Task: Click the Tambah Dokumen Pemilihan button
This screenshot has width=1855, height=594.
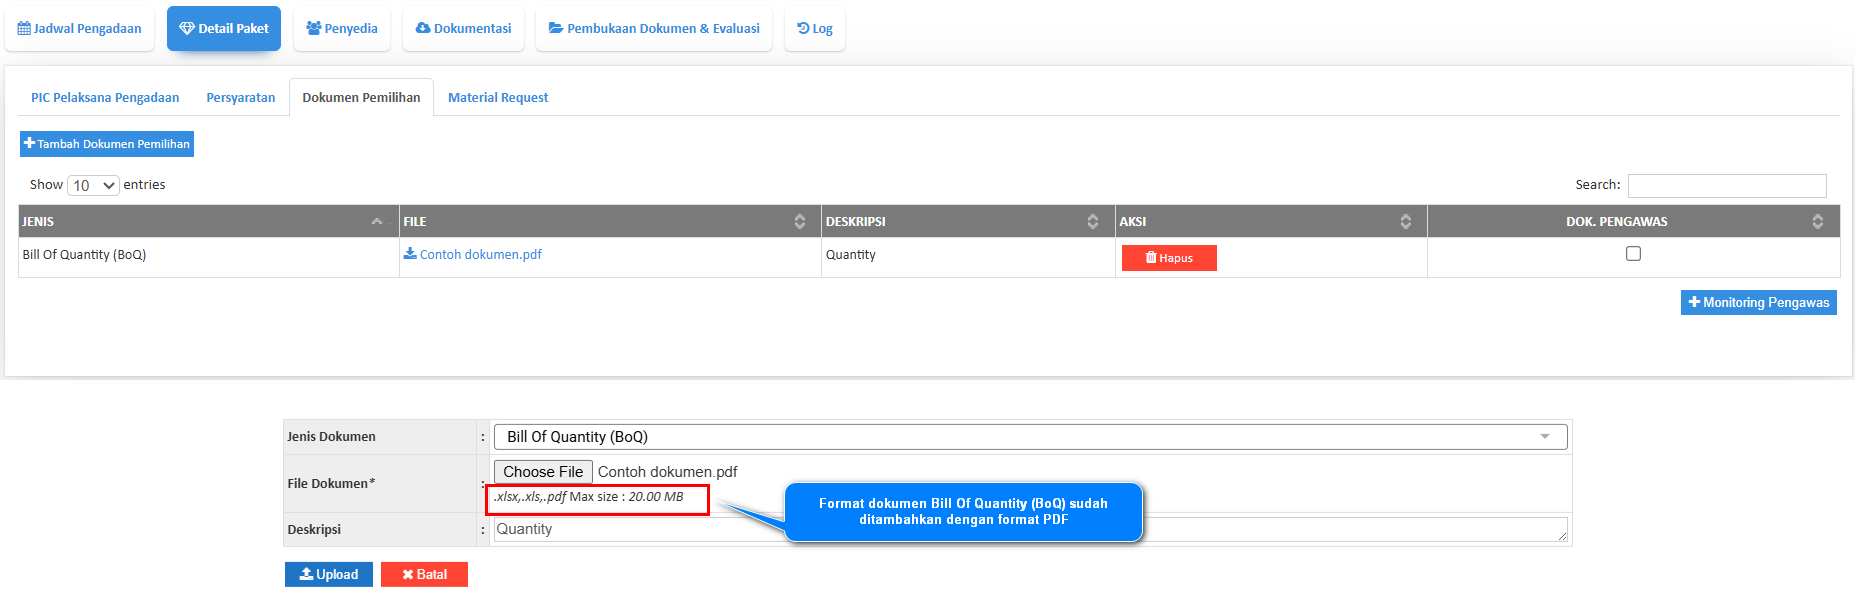Action: [107, 144]
